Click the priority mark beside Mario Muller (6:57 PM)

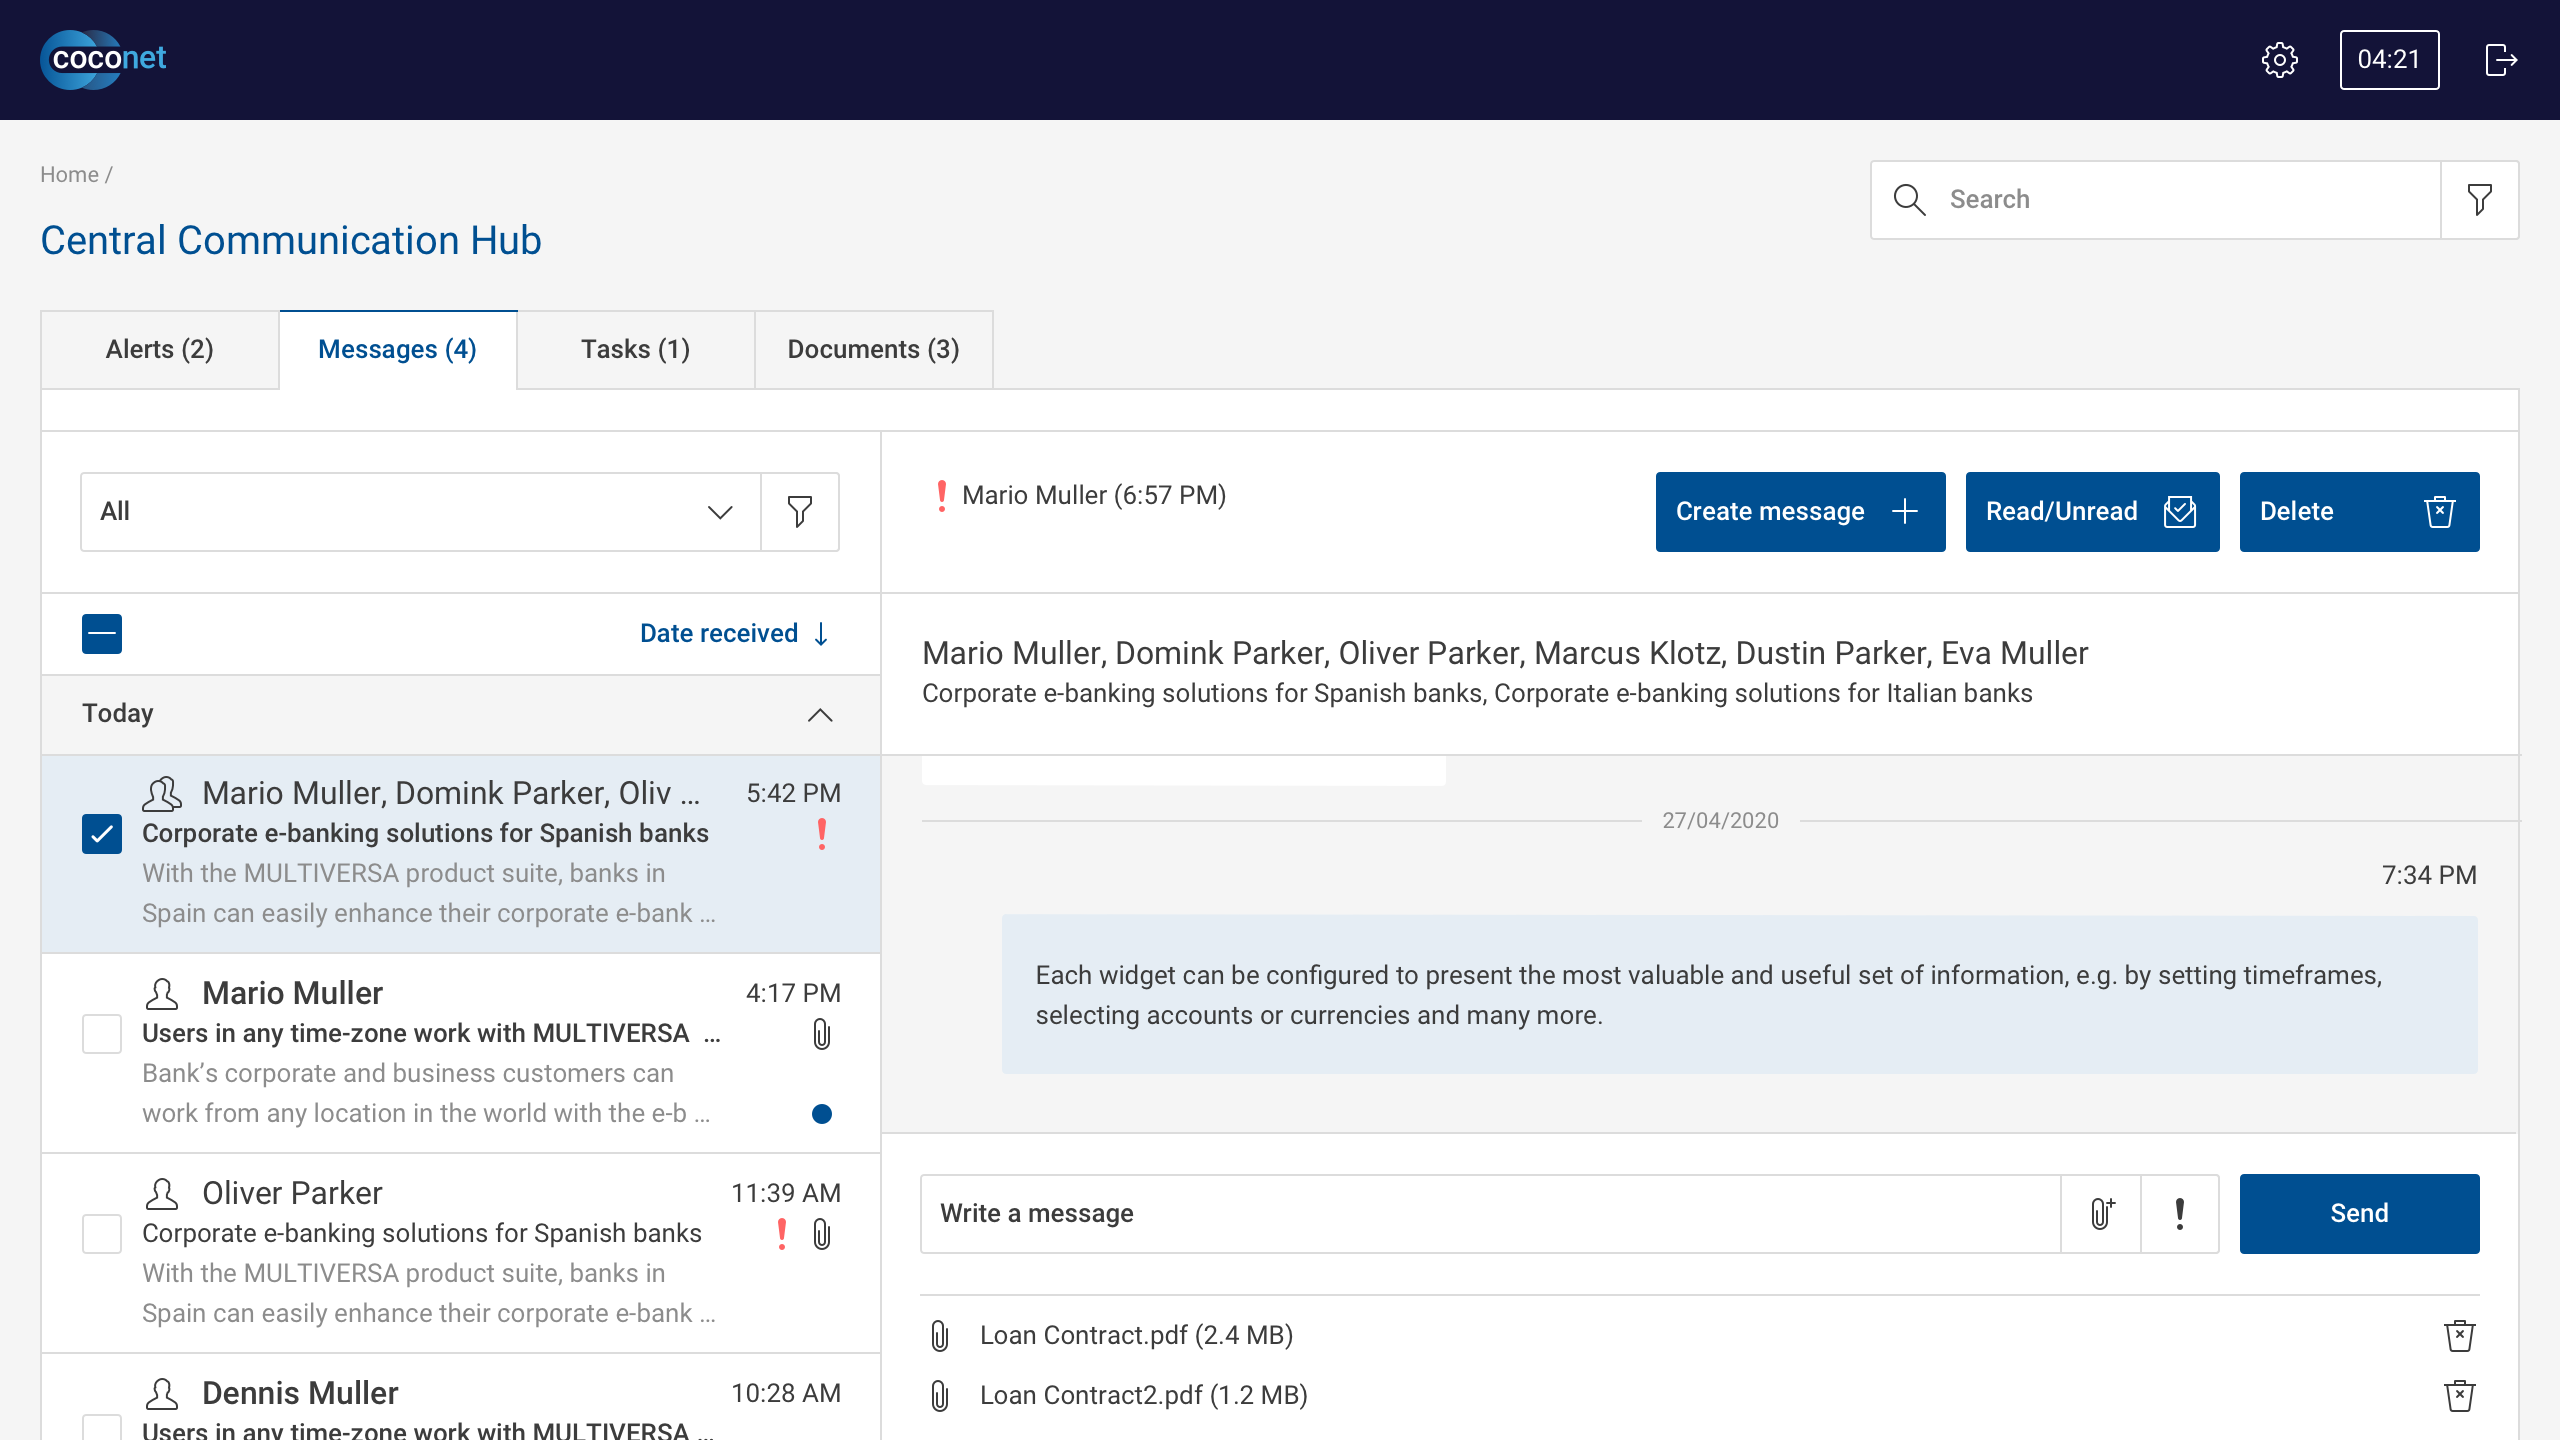pyautogui.click(x=941, y=495)
